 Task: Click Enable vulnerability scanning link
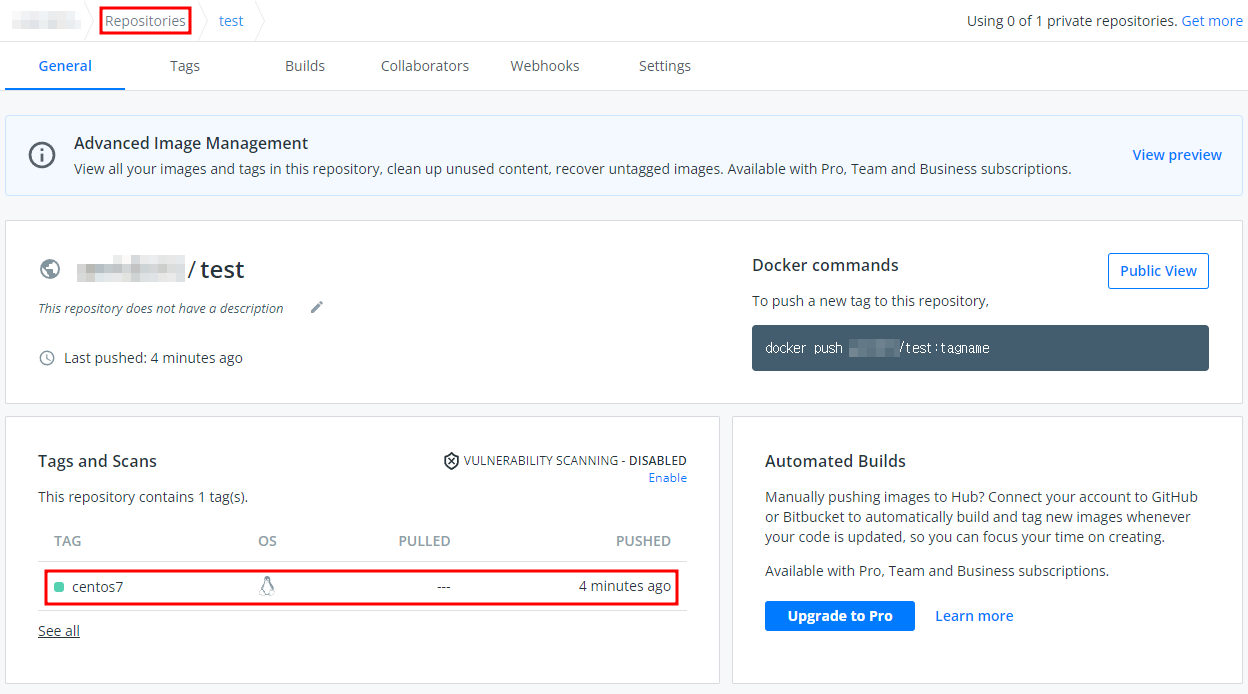668,478
